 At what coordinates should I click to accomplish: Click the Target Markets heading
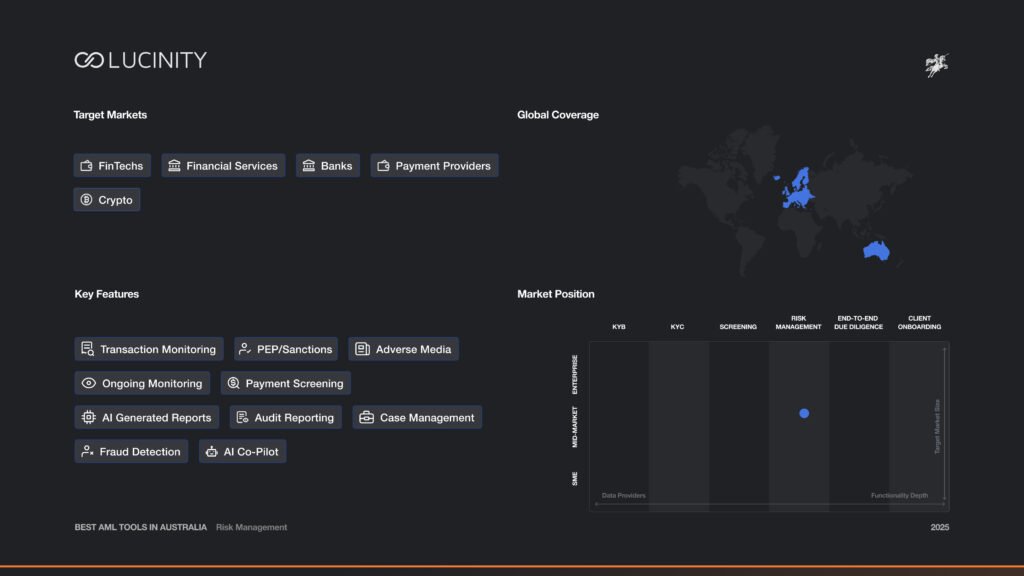(110, 115)
